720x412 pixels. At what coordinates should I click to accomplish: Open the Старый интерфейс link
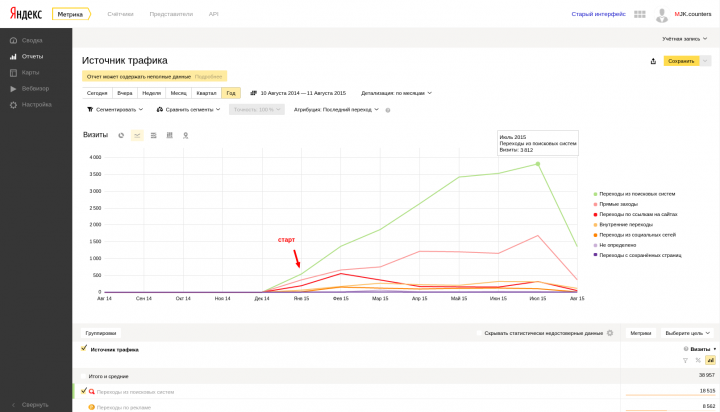click(x=598, y=14)
